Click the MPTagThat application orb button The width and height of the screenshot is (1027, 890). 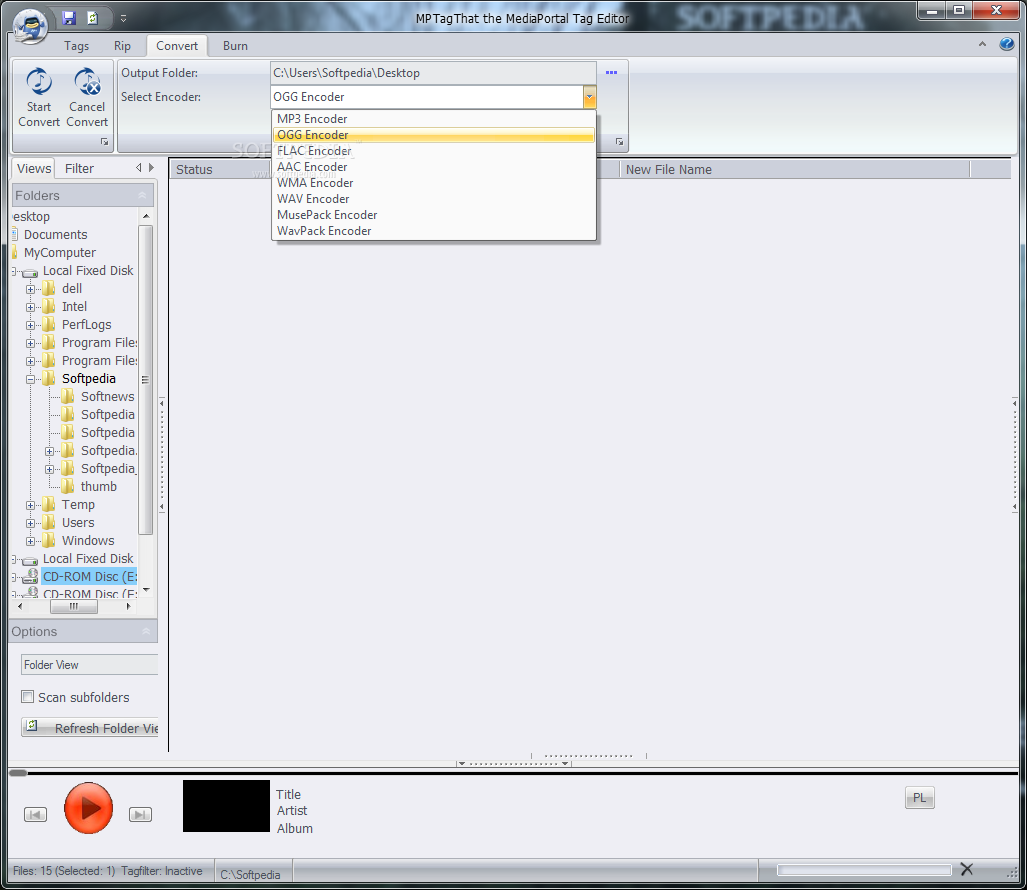(30, 28)
